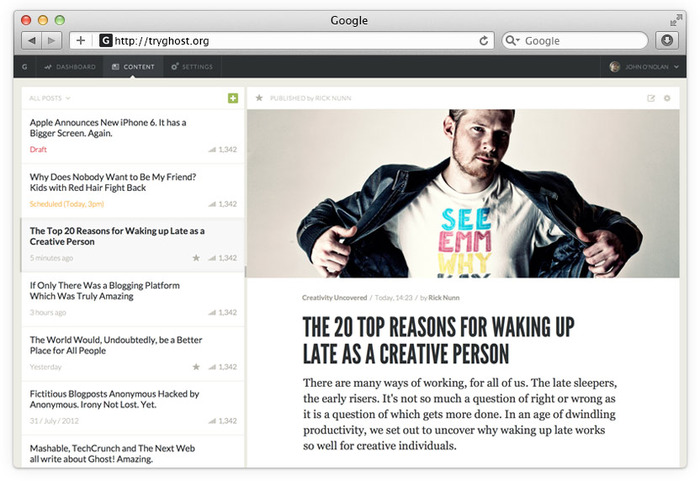Click Creativity Uncovered category link
The height and width of the screenshot is (481, 700).
[334, 298]
